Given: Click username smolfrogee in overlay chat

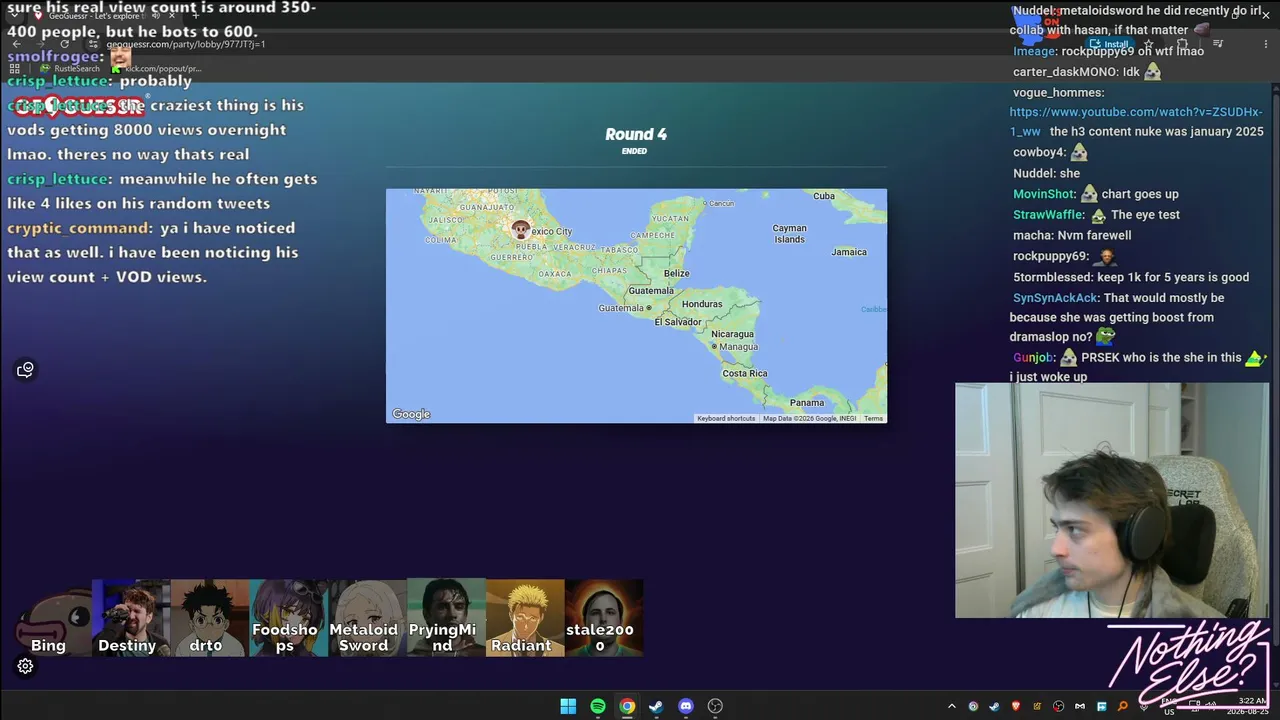Looking at the screenshot, I should click(55, 56).
